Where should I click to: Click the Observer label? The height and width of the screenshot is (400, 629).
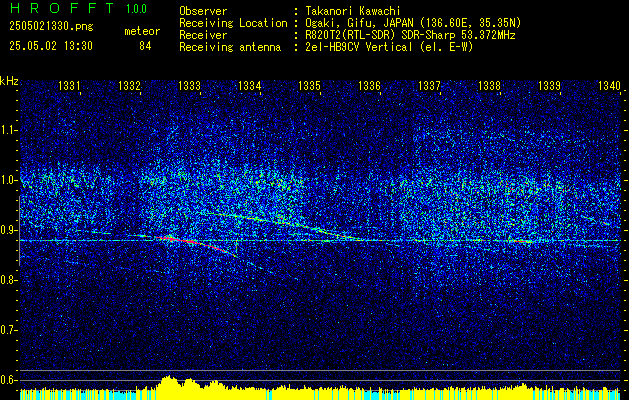[203, 11]
